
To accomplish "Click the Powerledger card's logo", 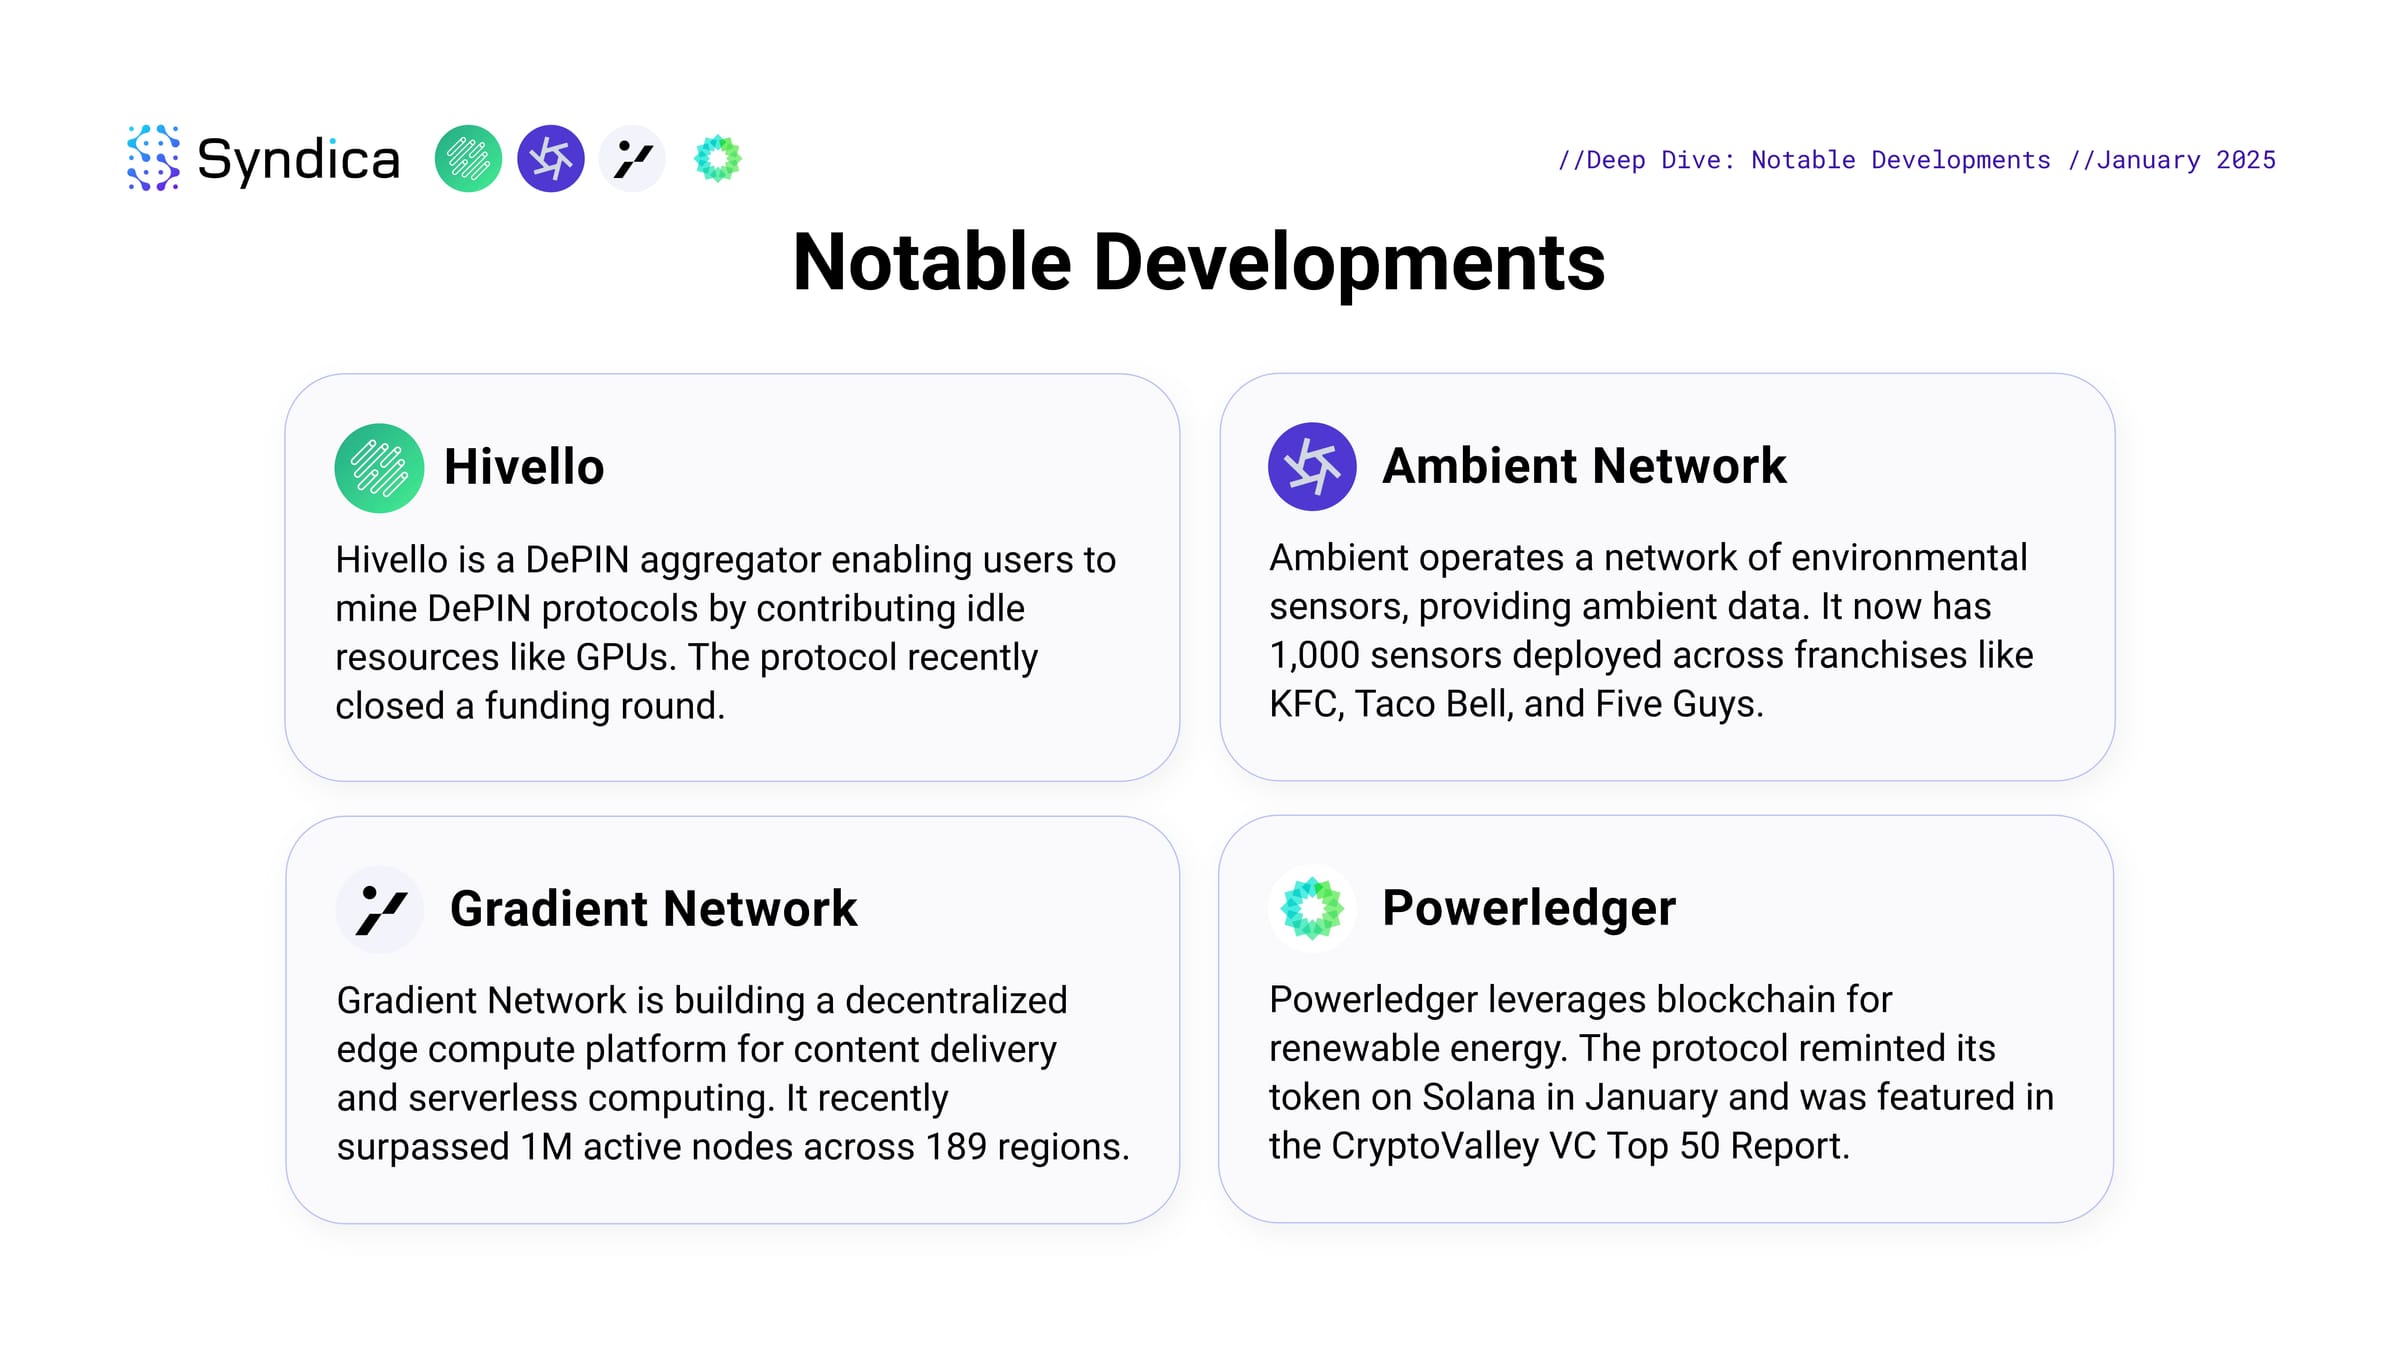I will tap(1312, 908).
